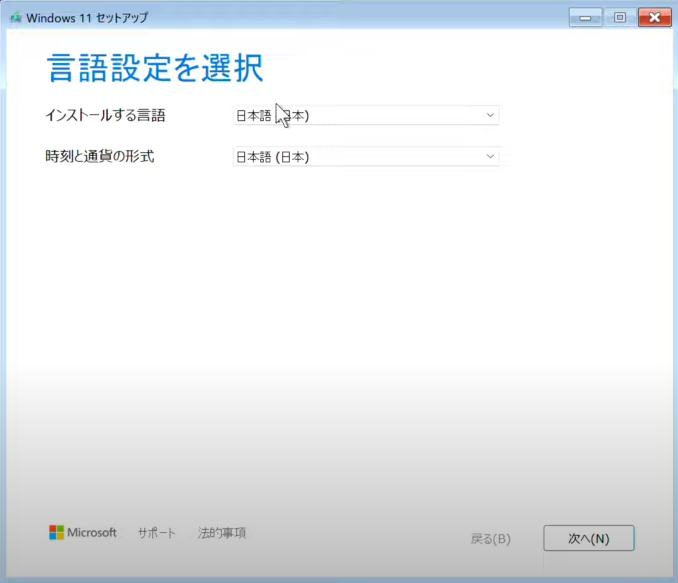
Task: Click the 言語設定を選択 heading
Action: tap(155, 68)
